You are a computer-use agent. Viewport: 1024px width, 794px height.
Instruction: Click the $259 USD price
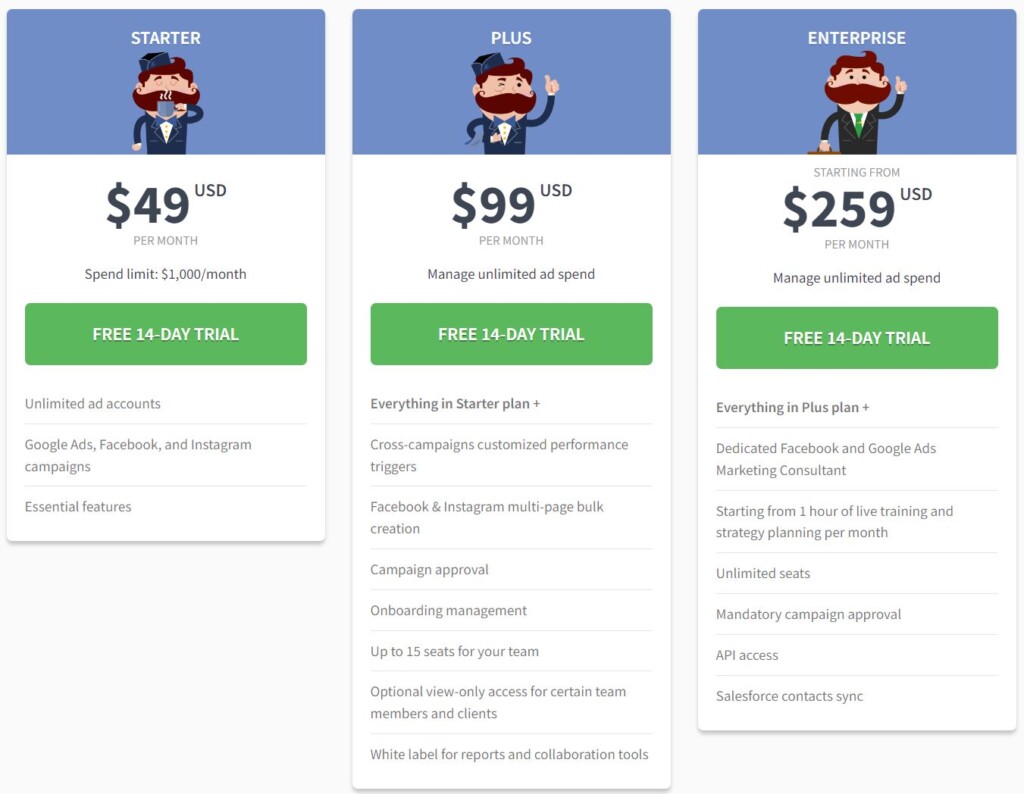click(x=857, y=208)
